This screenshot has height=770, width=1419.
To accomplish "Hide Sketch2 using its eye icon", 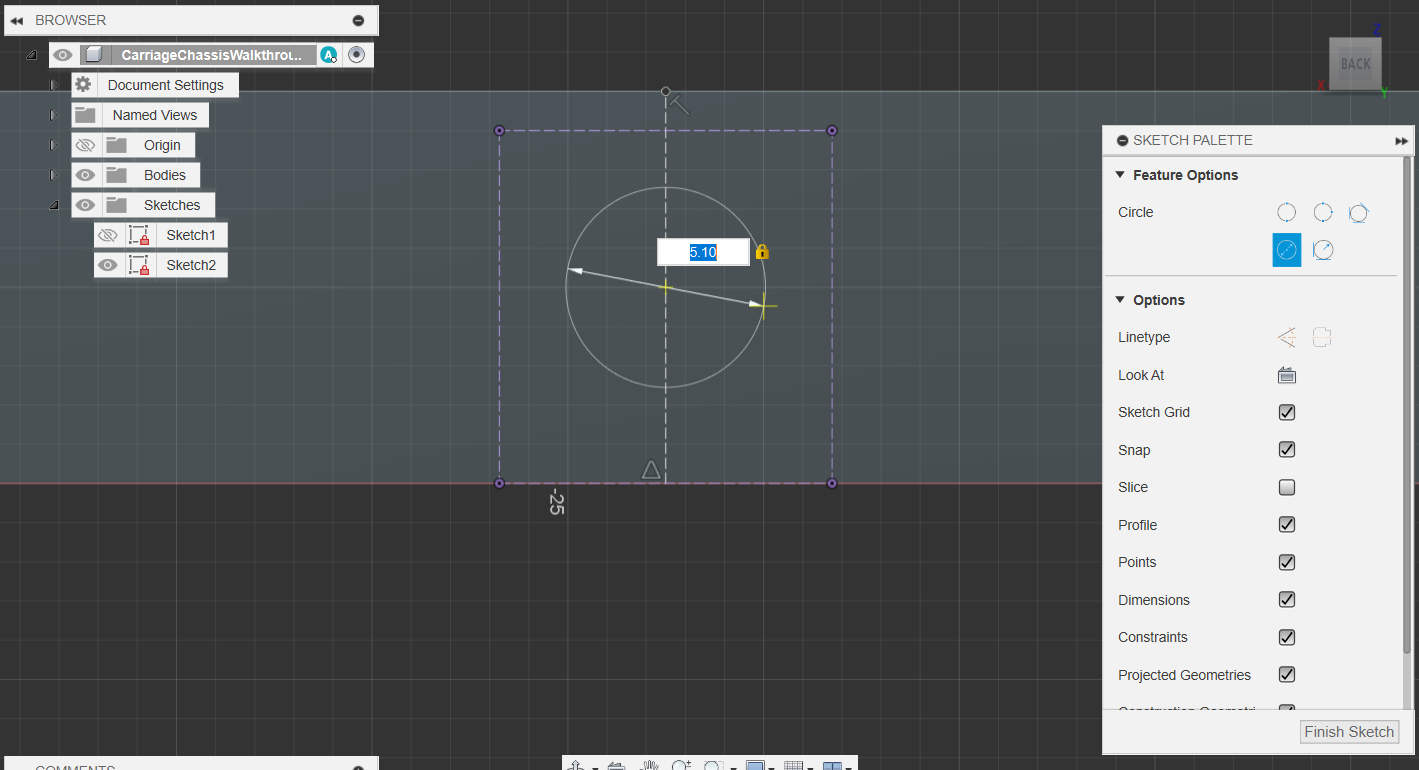I will point(108,265).
